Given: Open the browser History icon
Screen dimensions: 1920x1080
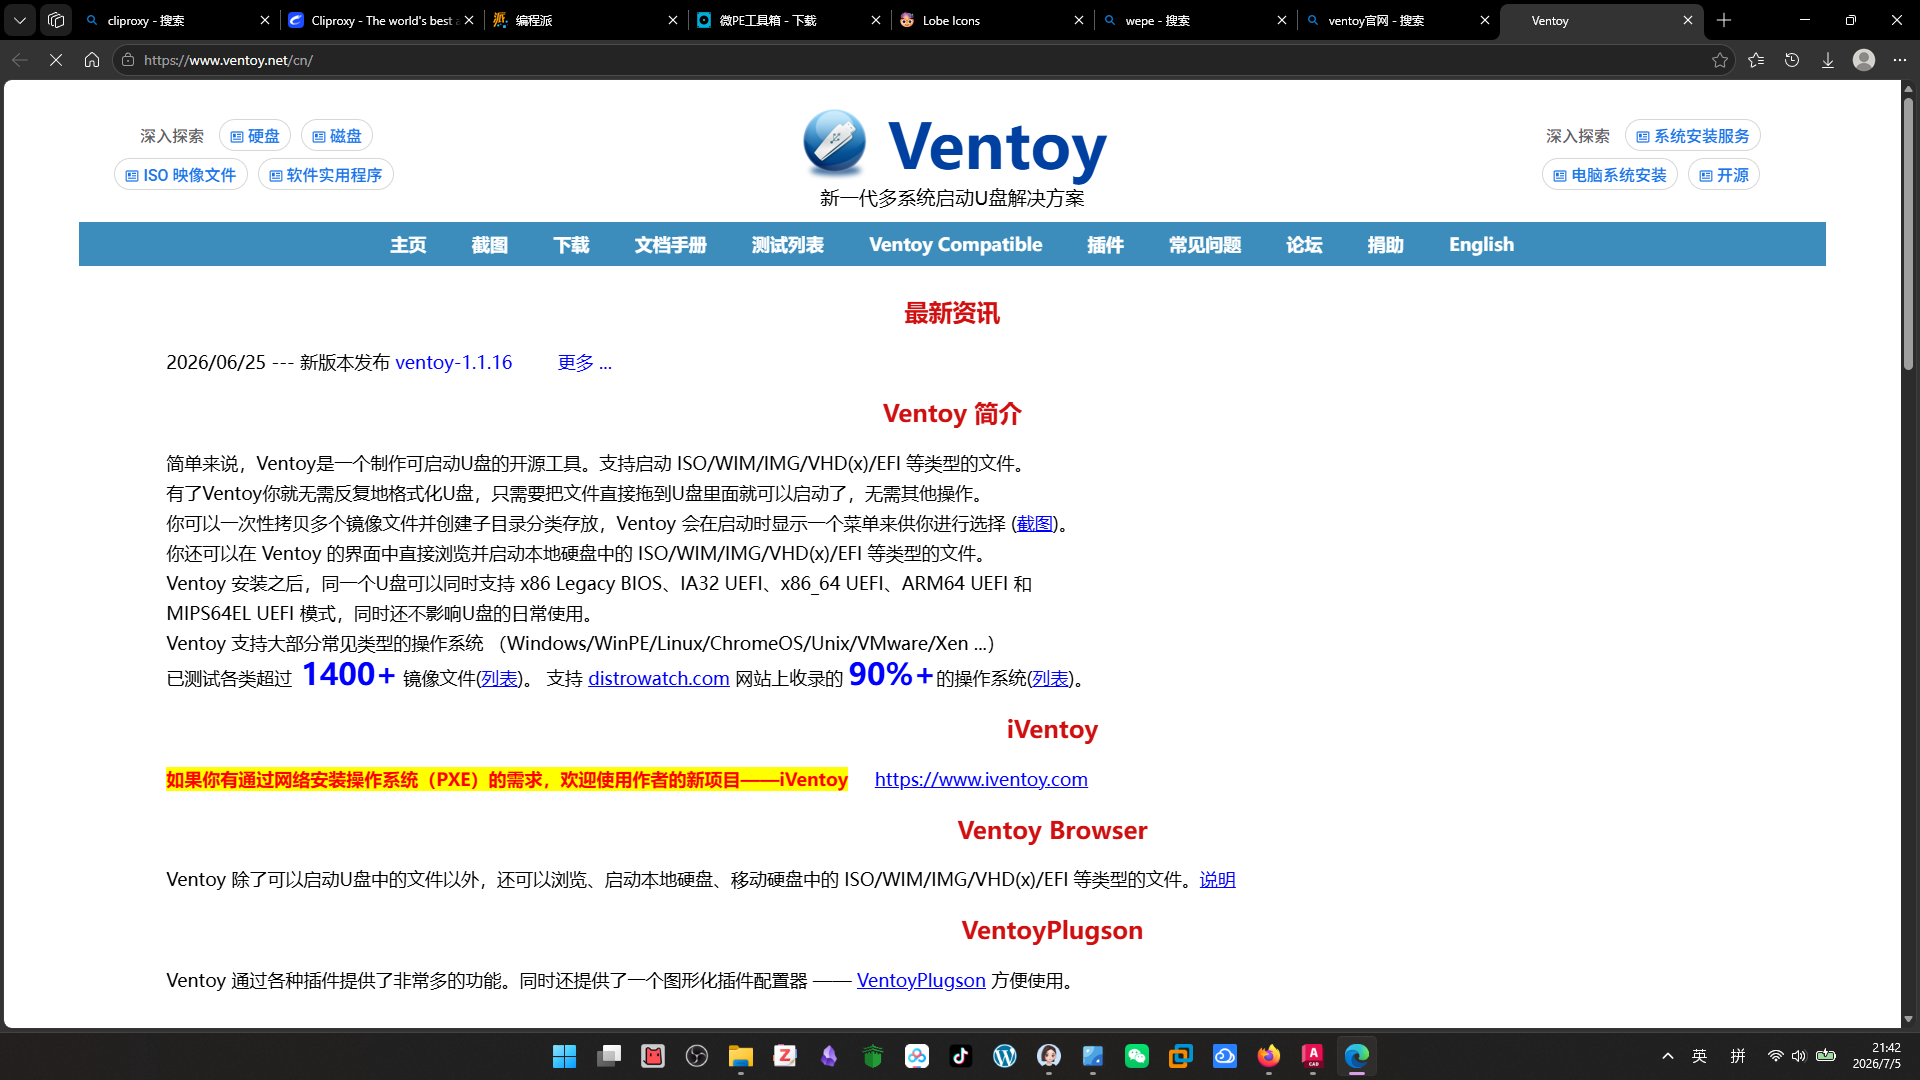Looking at the screenshot, I should [x=1792, y=60].
